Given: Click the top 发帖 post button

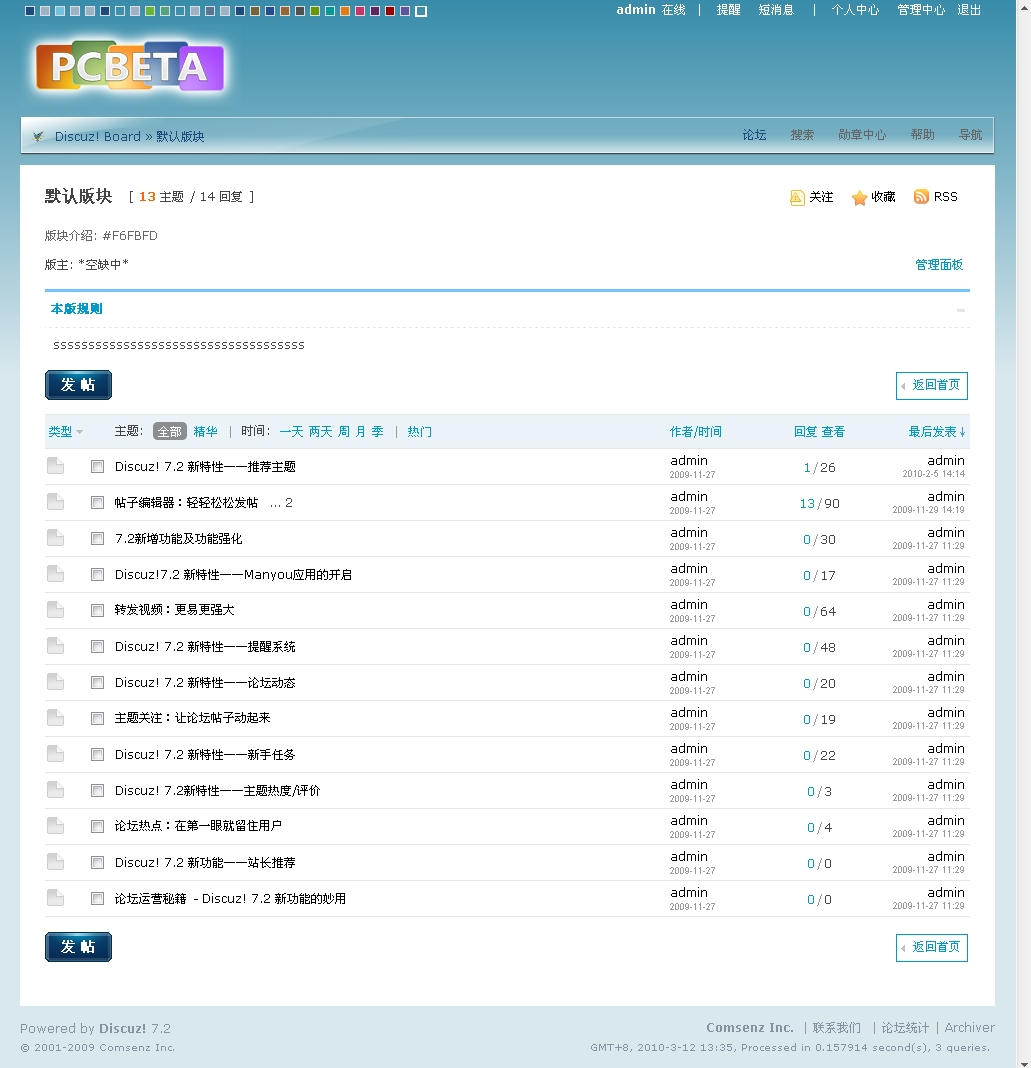Looking at the screenshot, I should coord(78,385).
